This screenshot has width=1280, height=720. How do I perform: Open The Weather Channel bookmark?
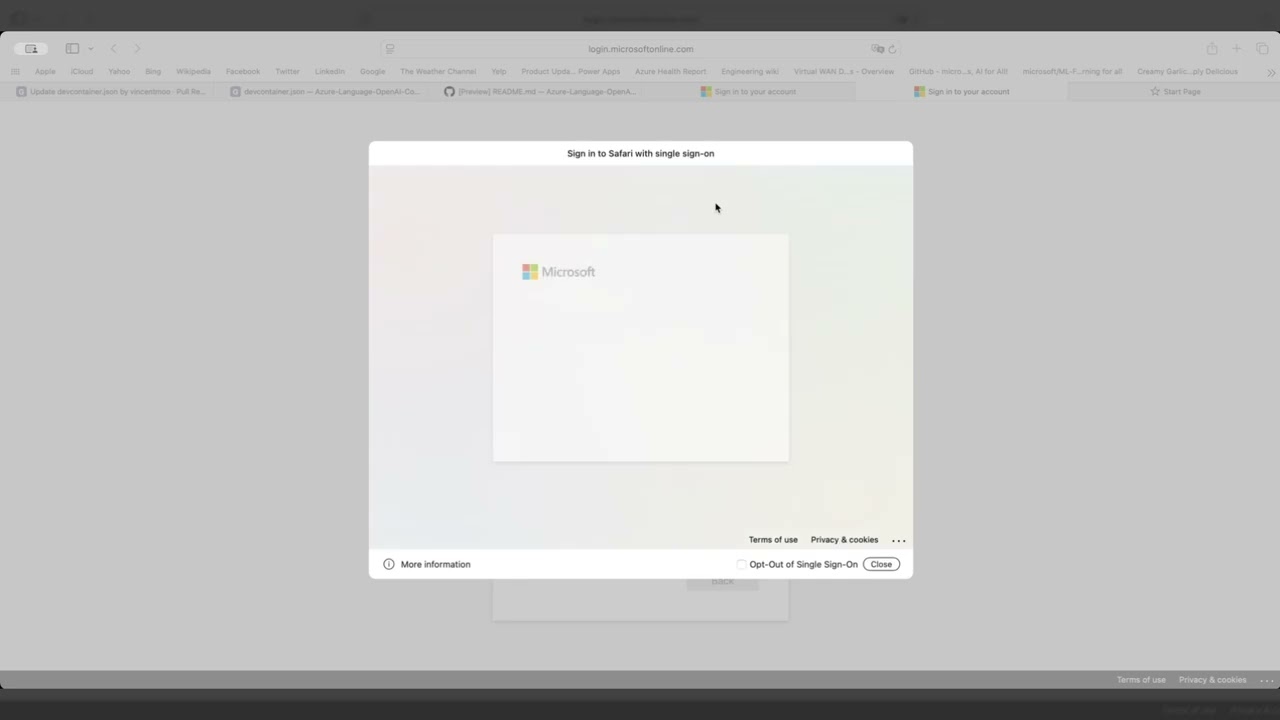438,71
